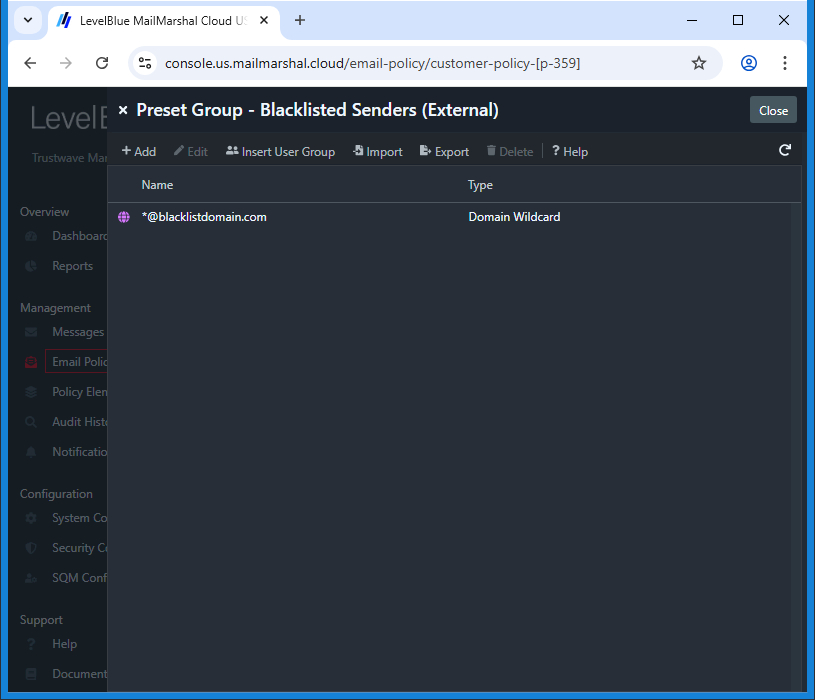Click the grayed Edit toolbar button

(191, 151)
